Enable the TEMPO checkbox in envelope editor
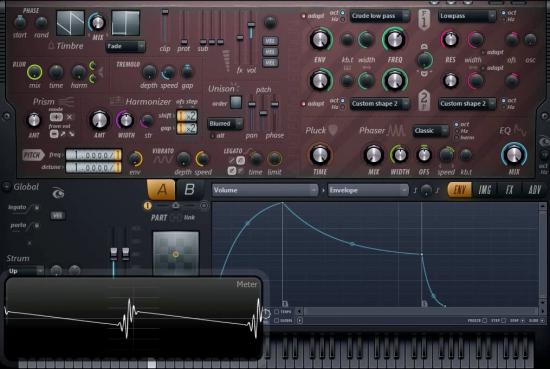The width and height of the screenshot is (550, 369). (276, 311)
